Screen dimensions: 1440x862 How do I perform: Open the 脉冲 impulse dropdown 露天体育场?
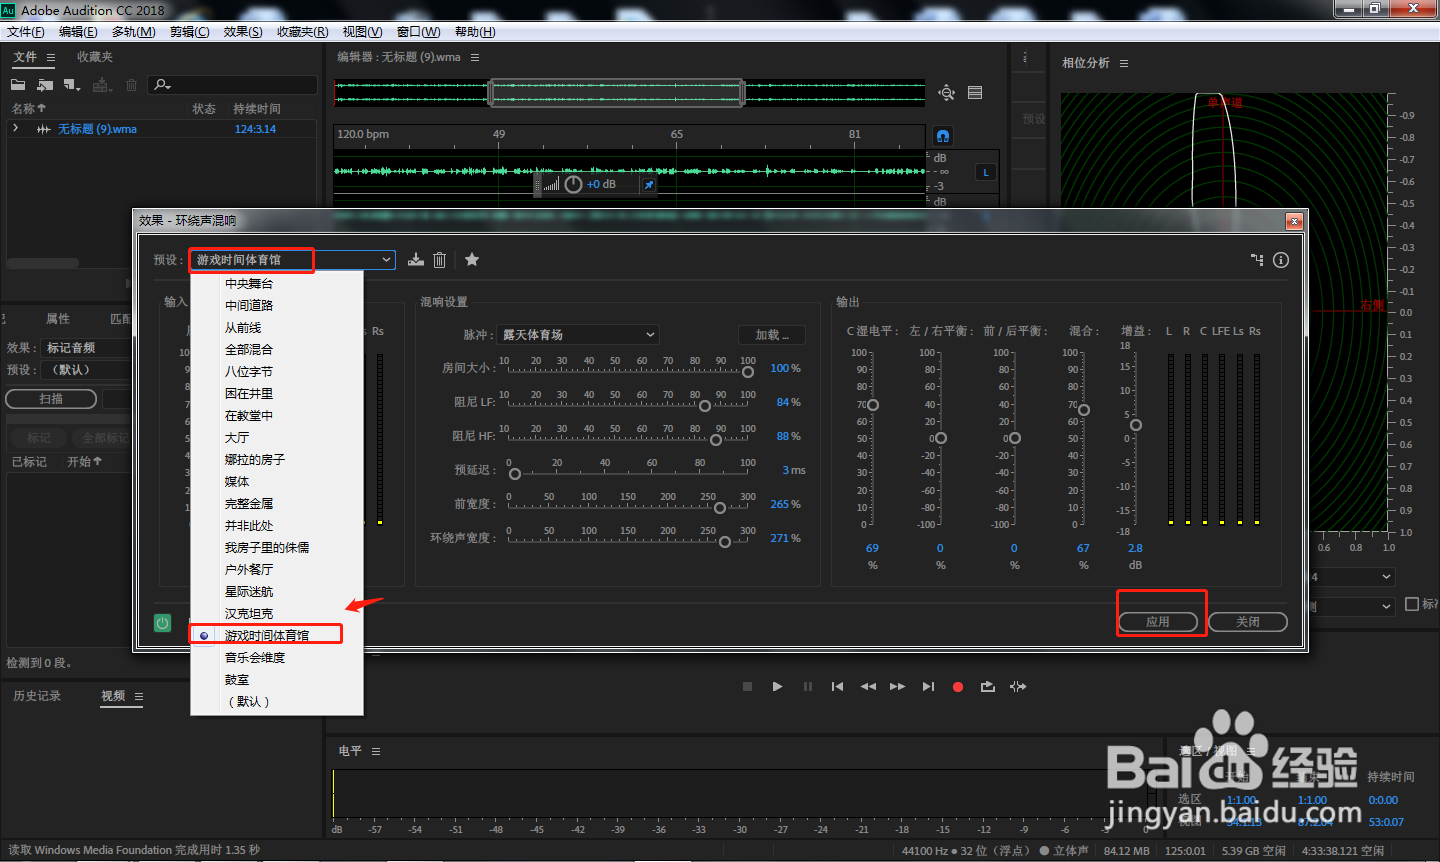tap(578, 335)
